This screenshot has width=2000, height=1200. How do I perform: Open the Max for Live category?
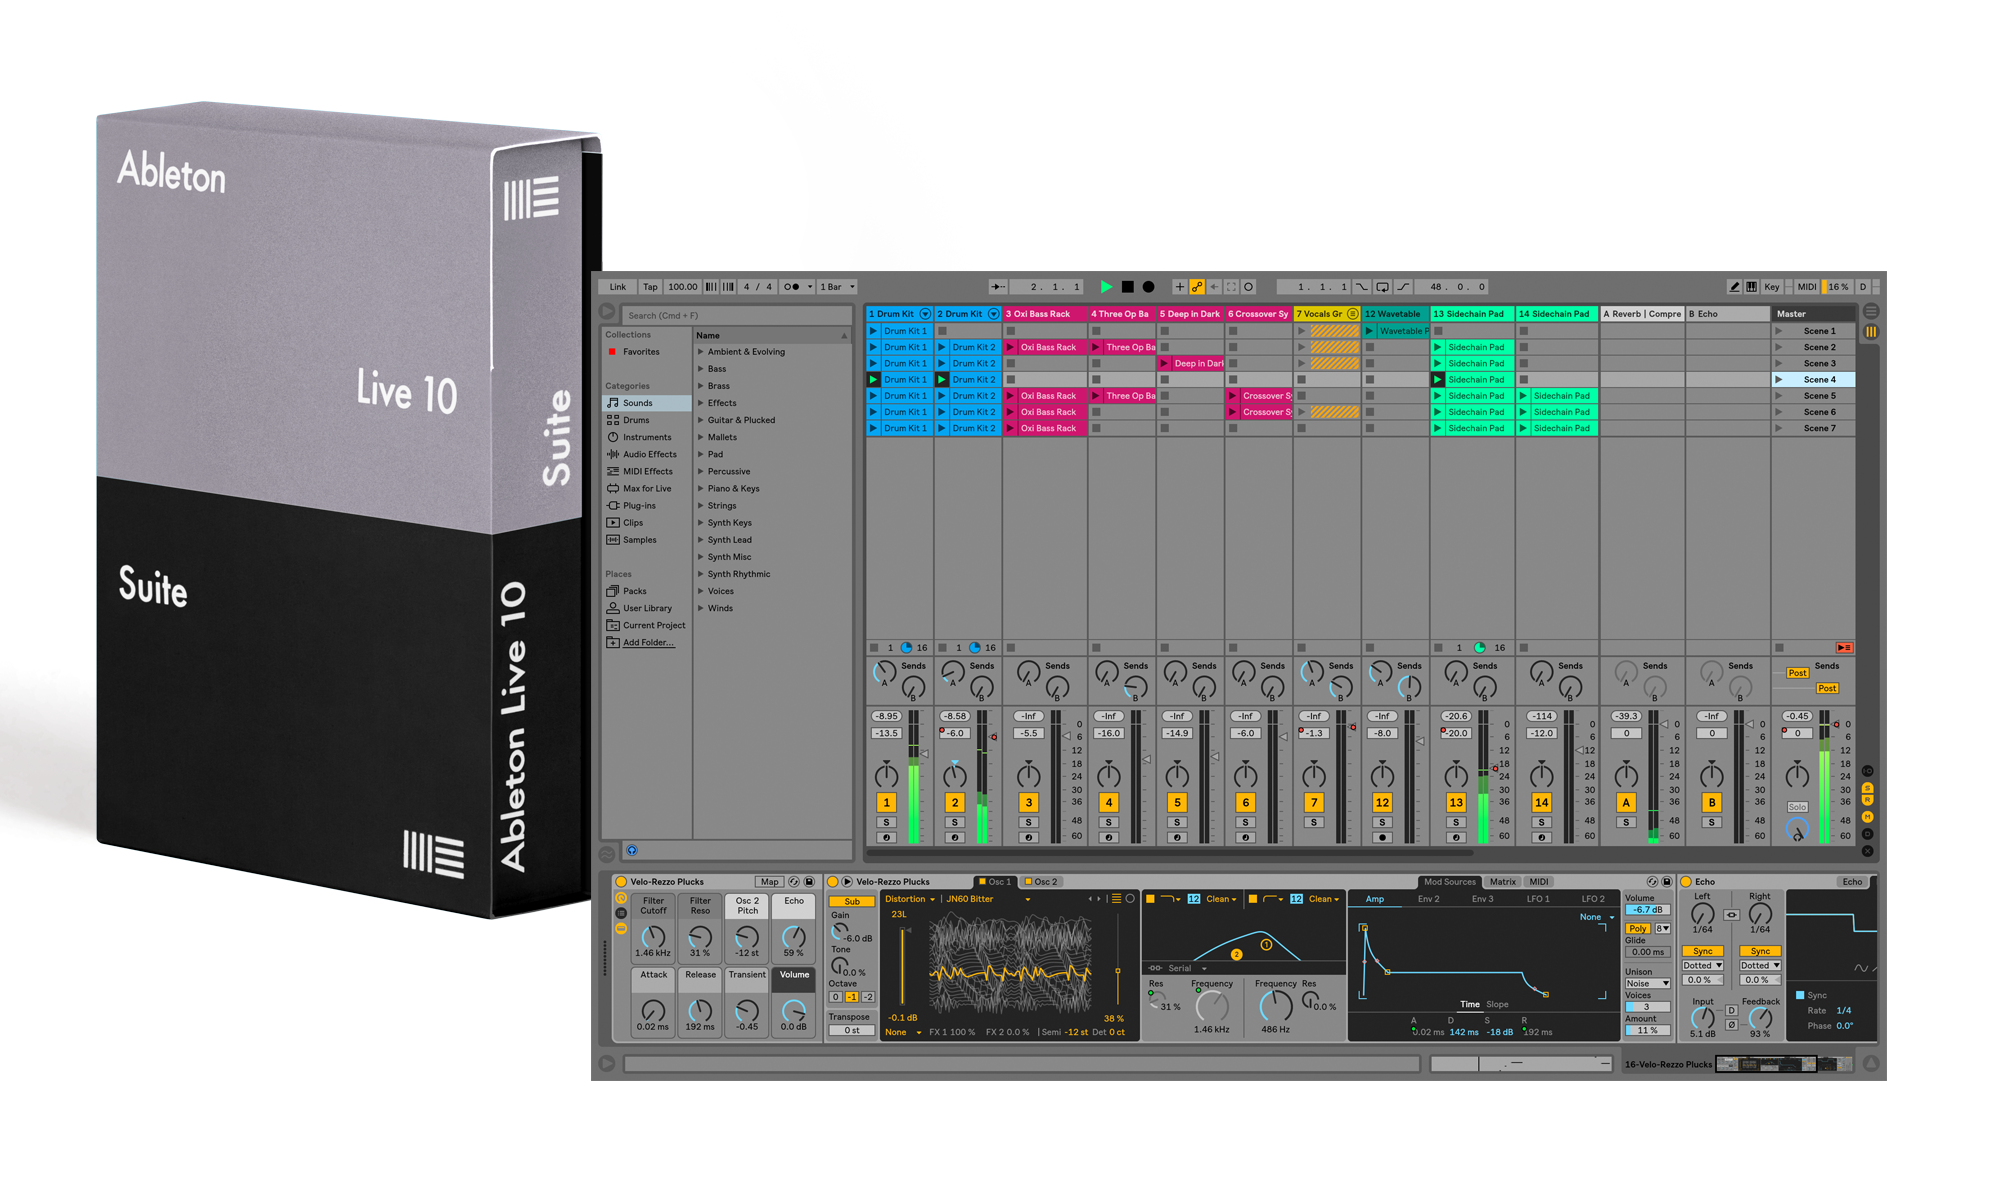coord(646,488)
